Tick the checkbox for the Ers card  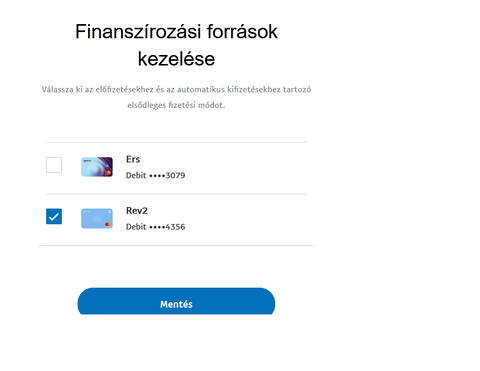[54, 165]
